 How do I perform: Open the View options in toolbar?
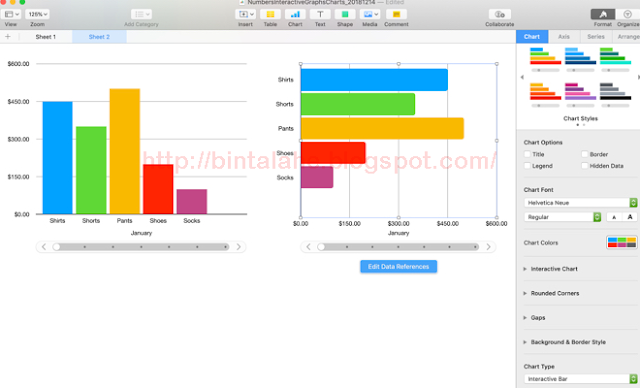11,14
